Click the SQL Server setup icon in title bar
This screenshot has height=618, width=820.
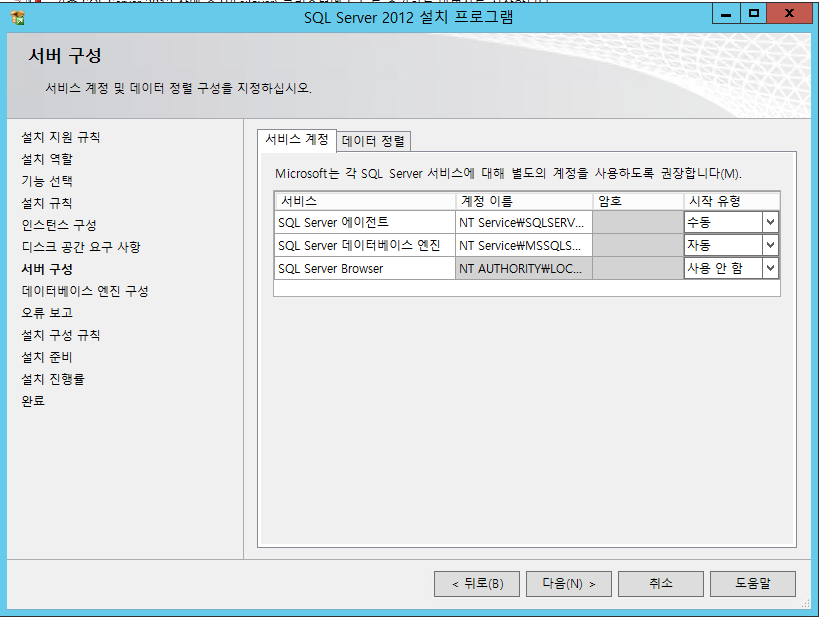pos(17,17)
